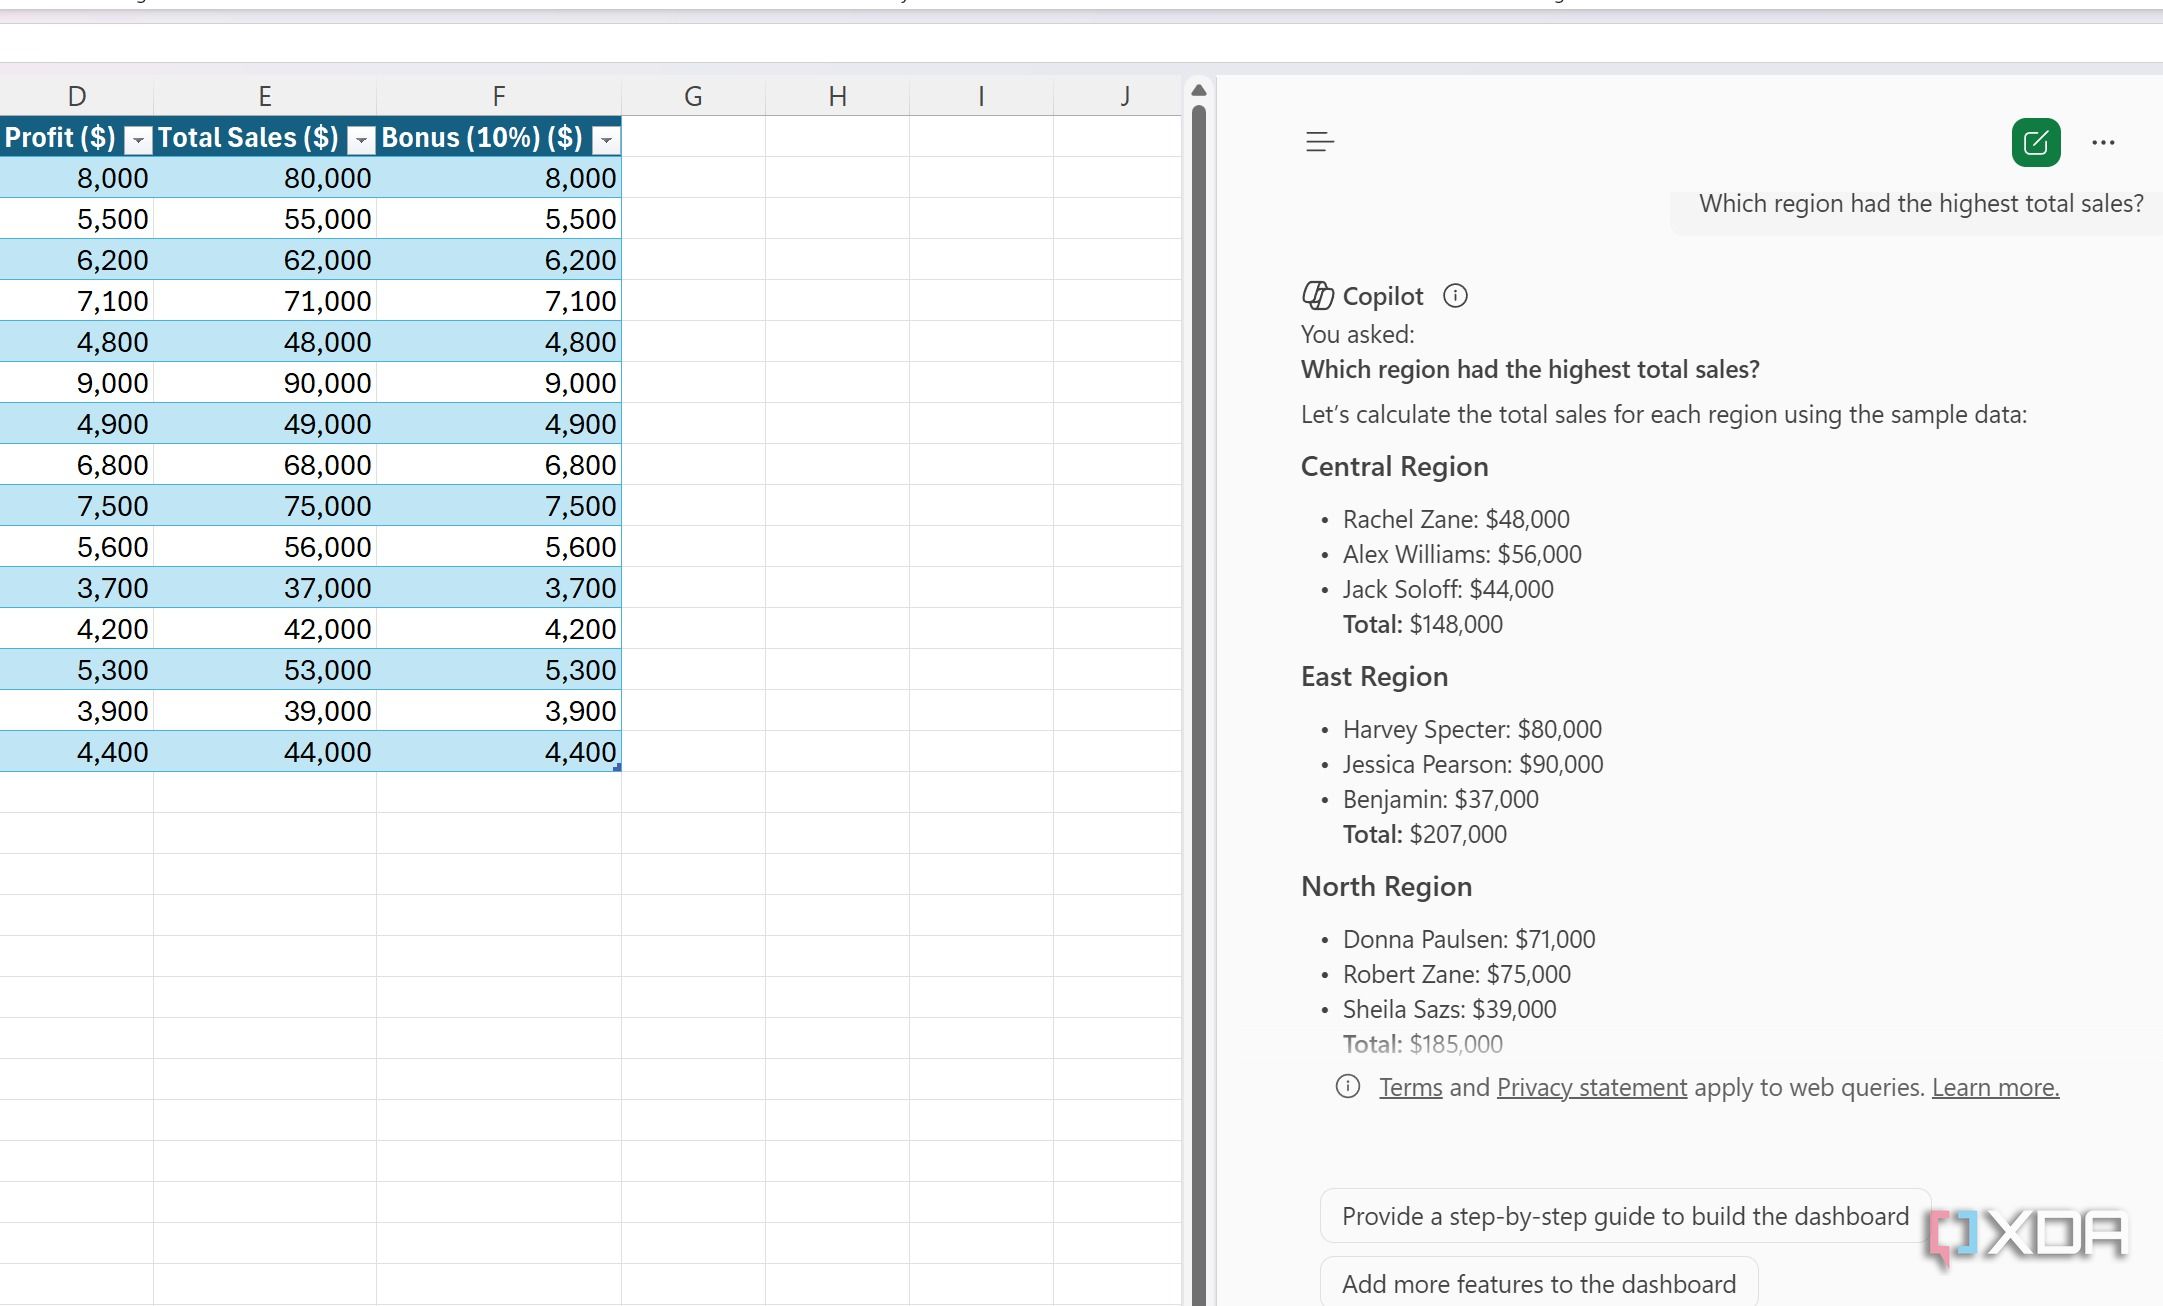The image size is (2163, 1306).
Task: Choose 'Add more features to the dashboard' suggestion
Action: [x=1539, y=1284]
